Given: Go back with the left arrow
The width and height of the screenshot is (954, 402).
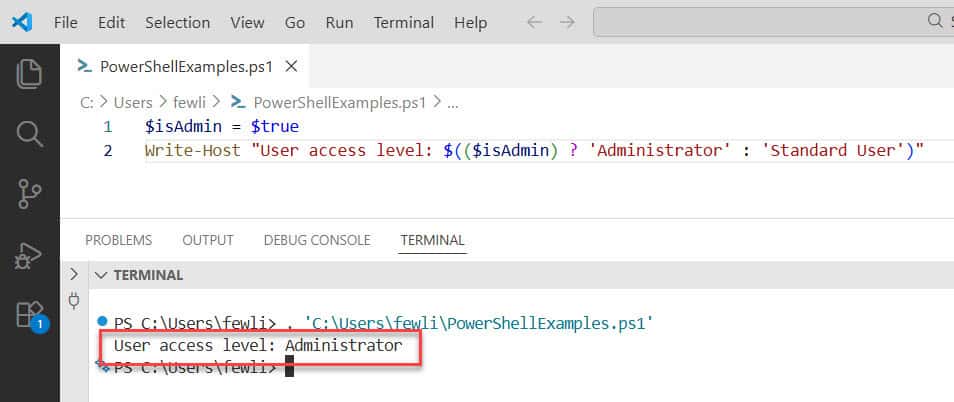Looking at the screenshot, I should 534,23.
